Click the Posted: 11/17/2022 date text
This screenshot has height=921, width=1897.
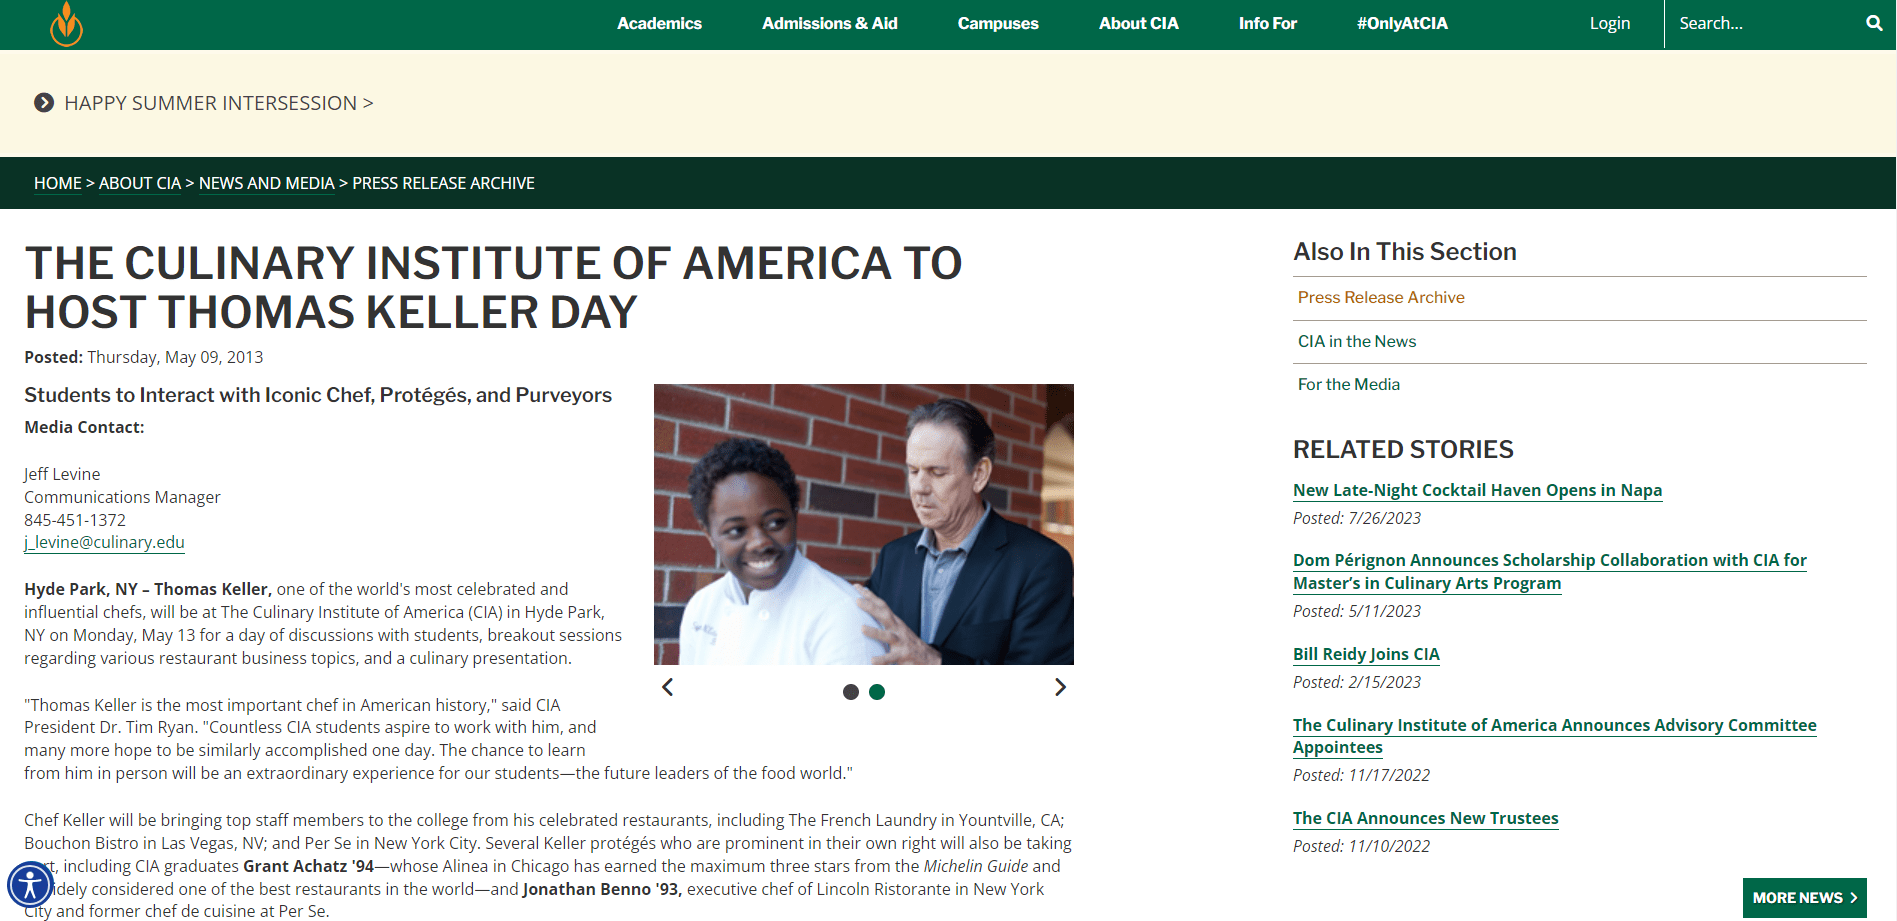click(1361, 775)
